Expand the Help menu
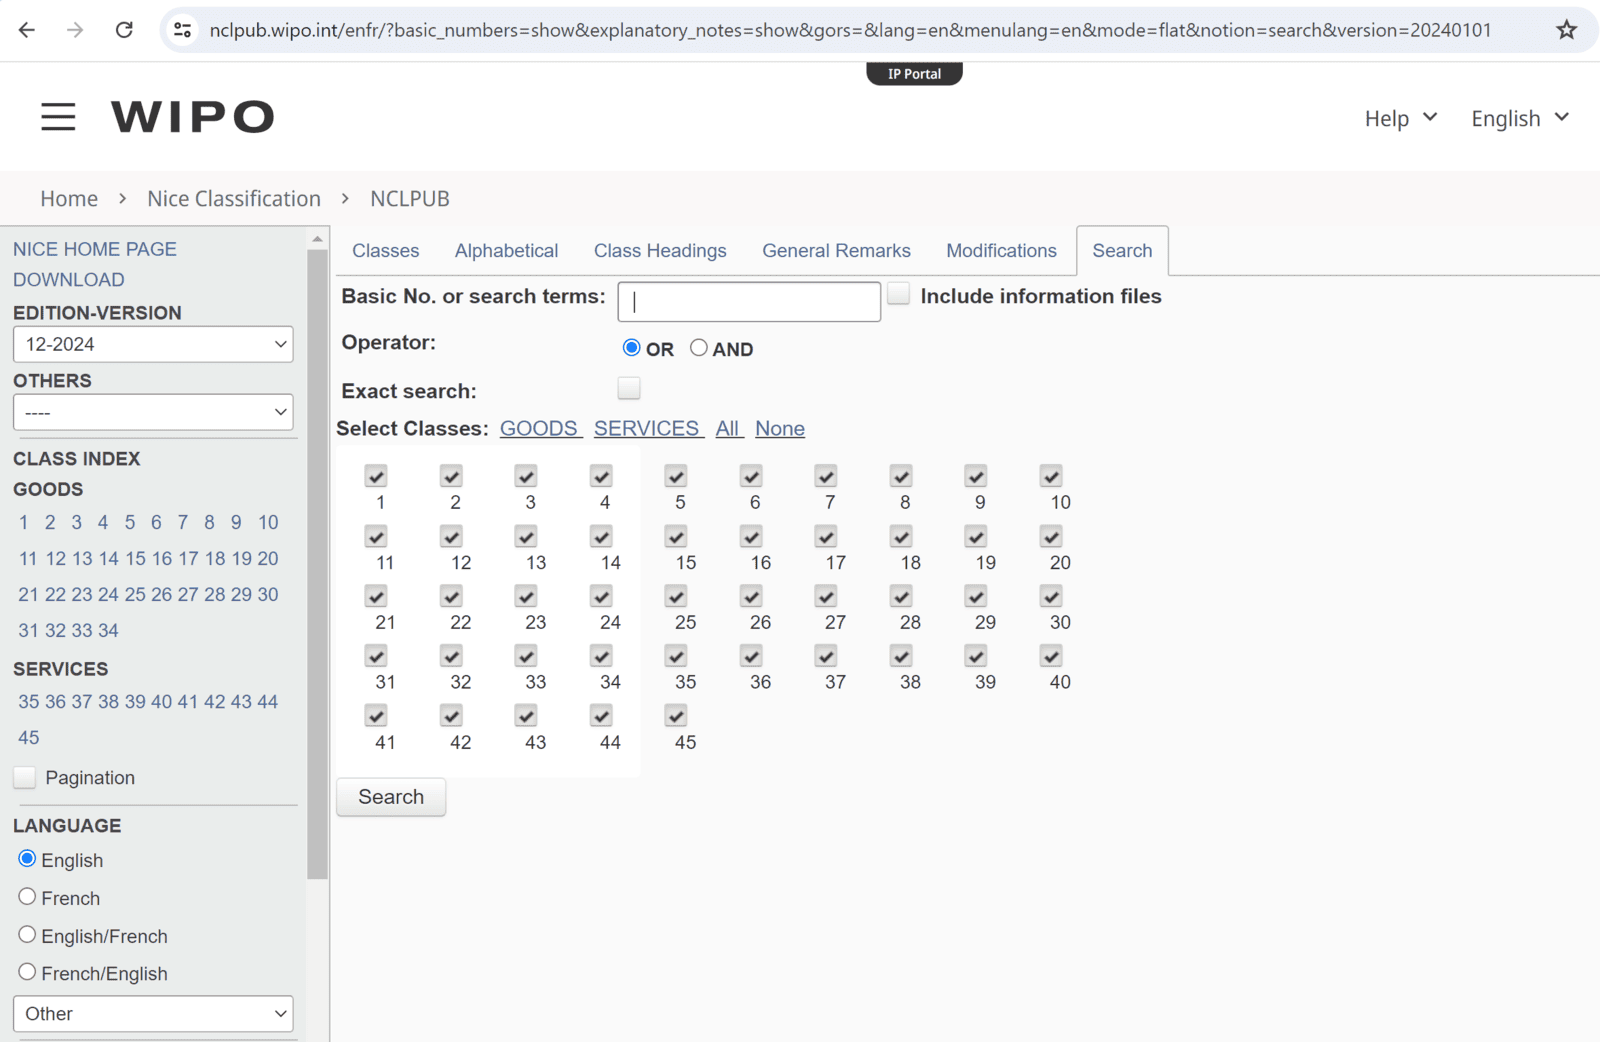The height and width of the screenshot is (1042, 1600). pyautogui.click(x=1400, y=118)
